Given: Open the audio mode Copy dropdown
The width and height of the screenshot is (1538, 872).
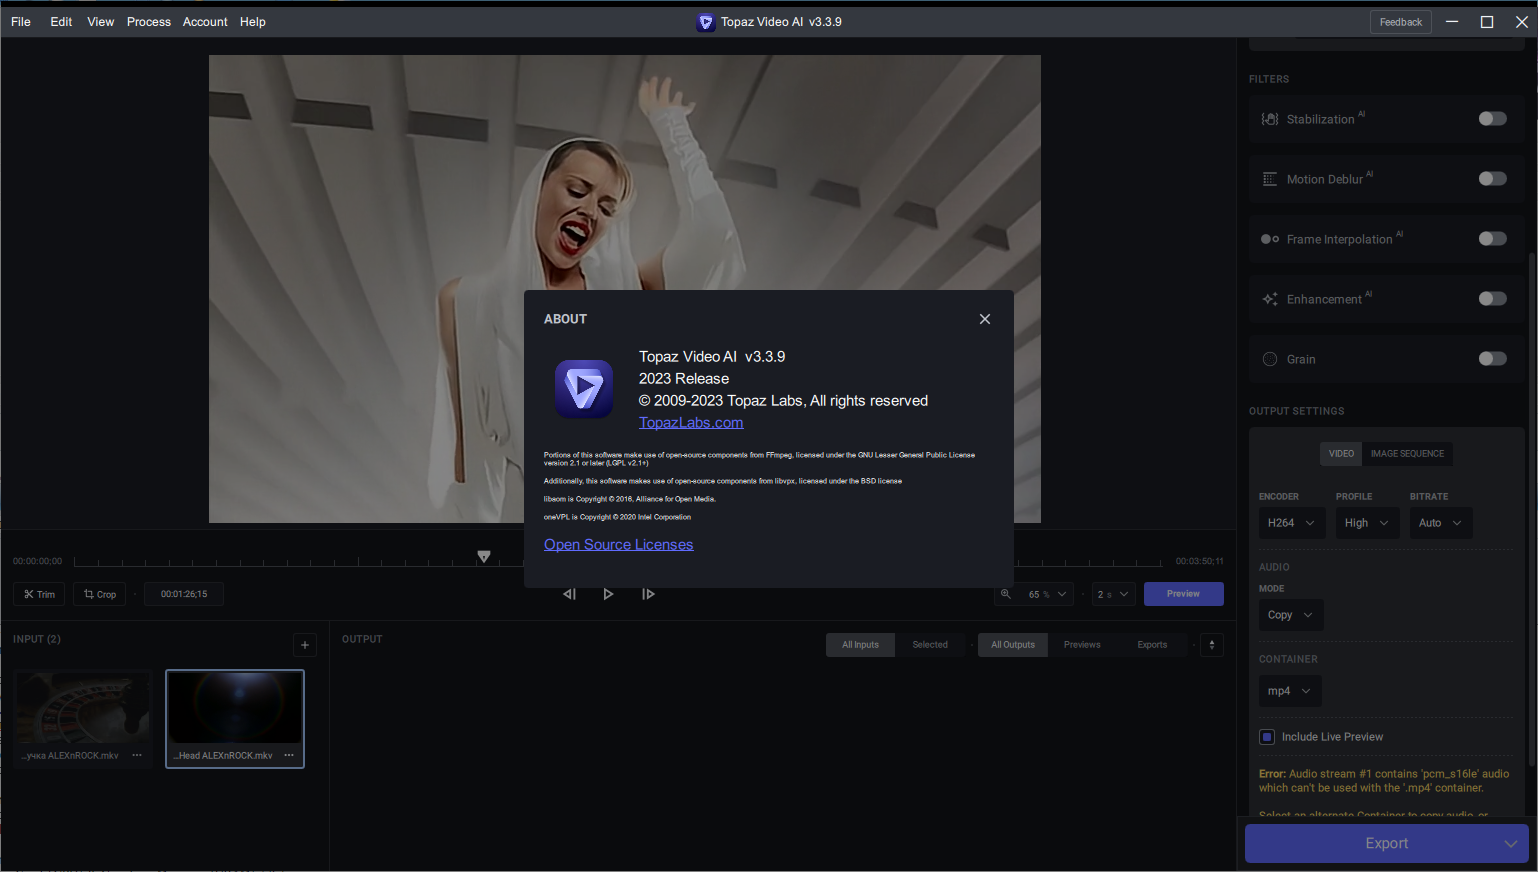Looking at the screenshot, I should click(x=1290, y=615).
